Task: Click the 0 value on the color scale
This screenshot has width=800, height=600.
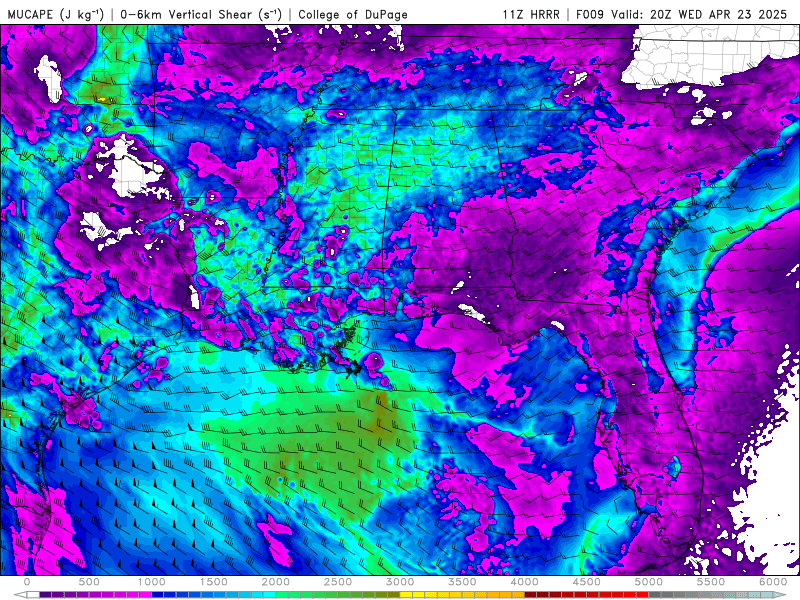Action: (27, 582)
